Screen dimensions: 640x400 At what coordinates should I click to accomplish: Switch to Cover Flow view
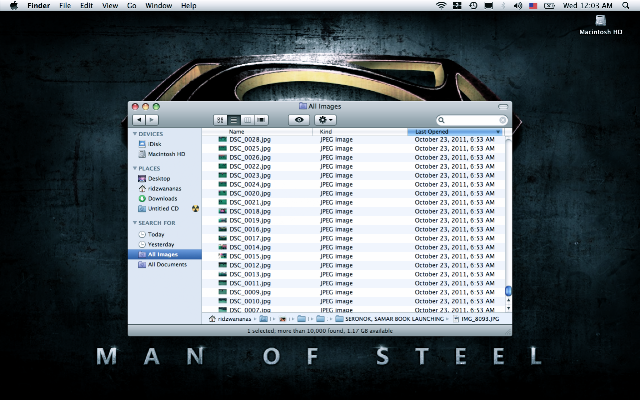pos(261,120)
